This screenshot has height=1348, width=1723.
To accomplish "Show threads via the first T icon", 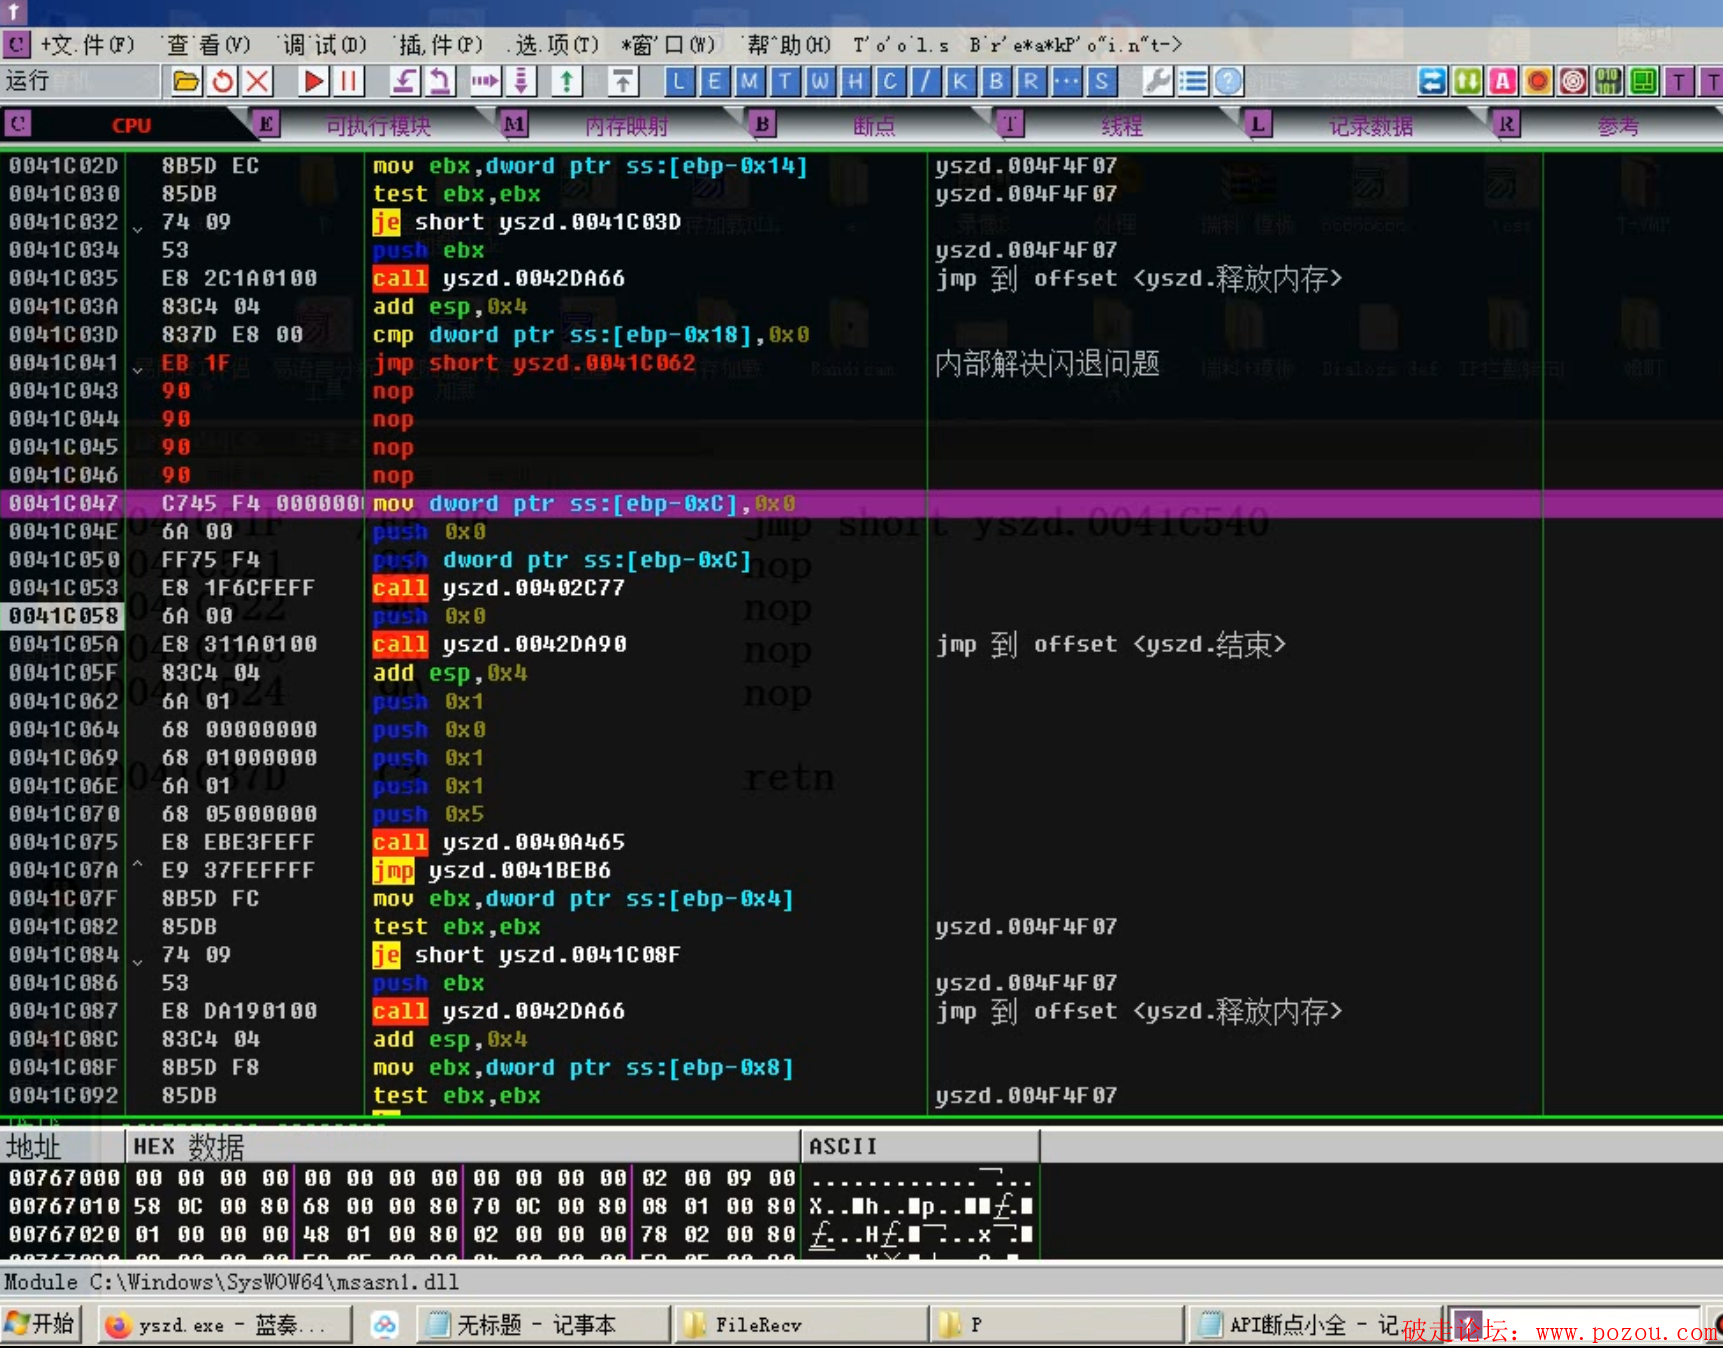I will pyautogui.click(x=785, y=81).
